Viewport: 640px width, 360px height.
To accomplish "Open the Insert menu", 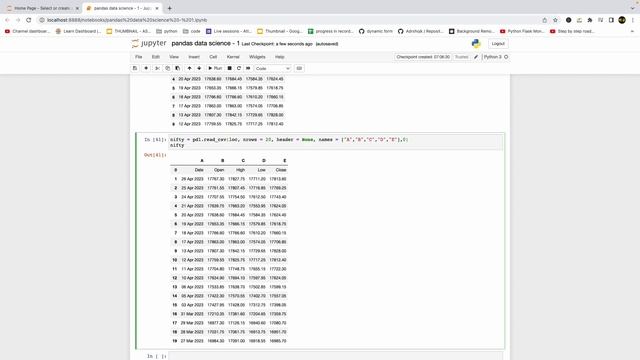I will tap(194, 57).
